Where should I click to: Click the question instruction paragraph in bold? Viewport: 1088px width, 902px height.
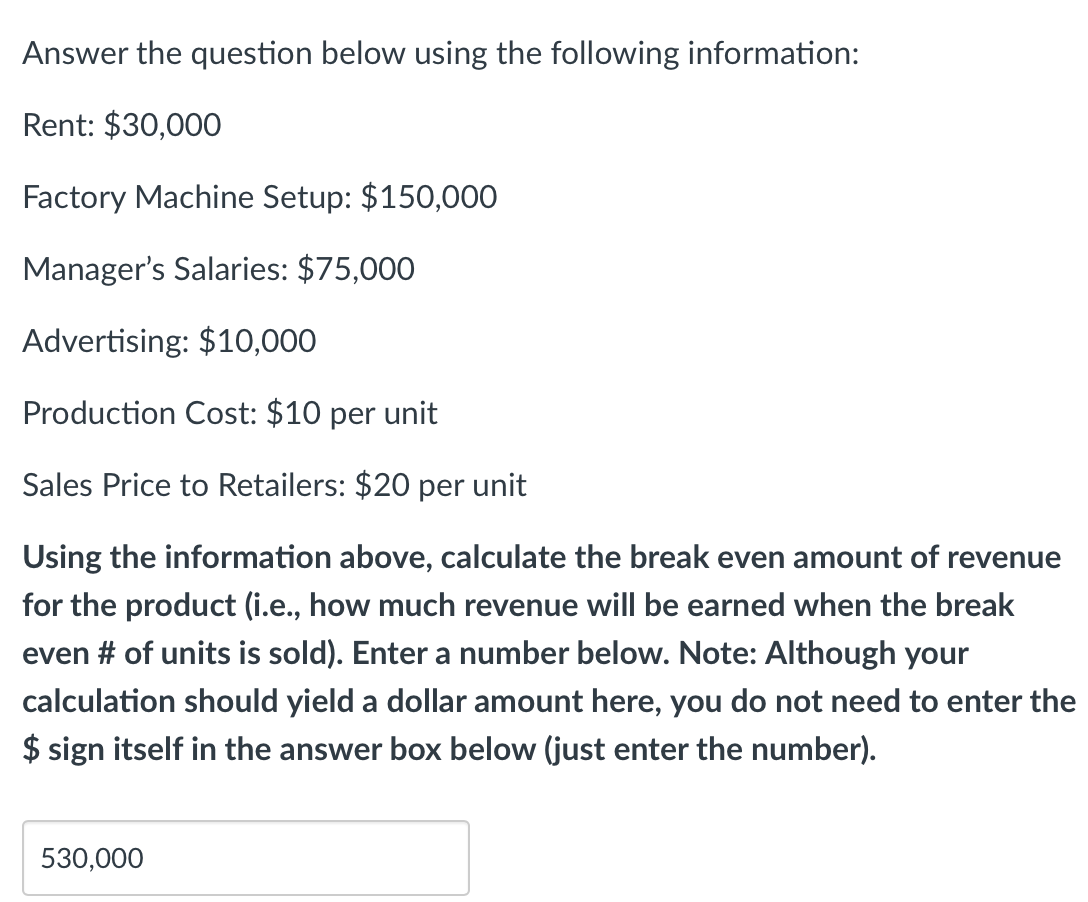click(540, 652)
